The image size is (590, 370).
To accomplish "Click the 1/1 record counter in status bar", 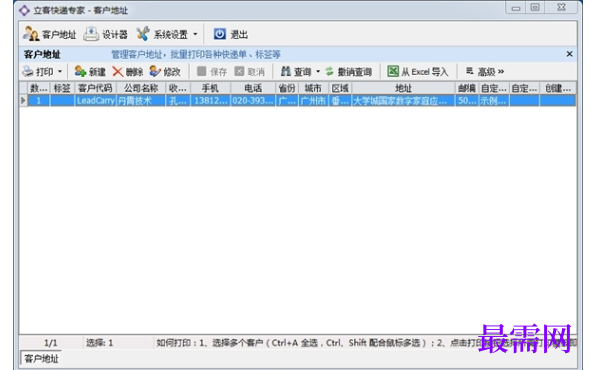I will pos(51,343).
